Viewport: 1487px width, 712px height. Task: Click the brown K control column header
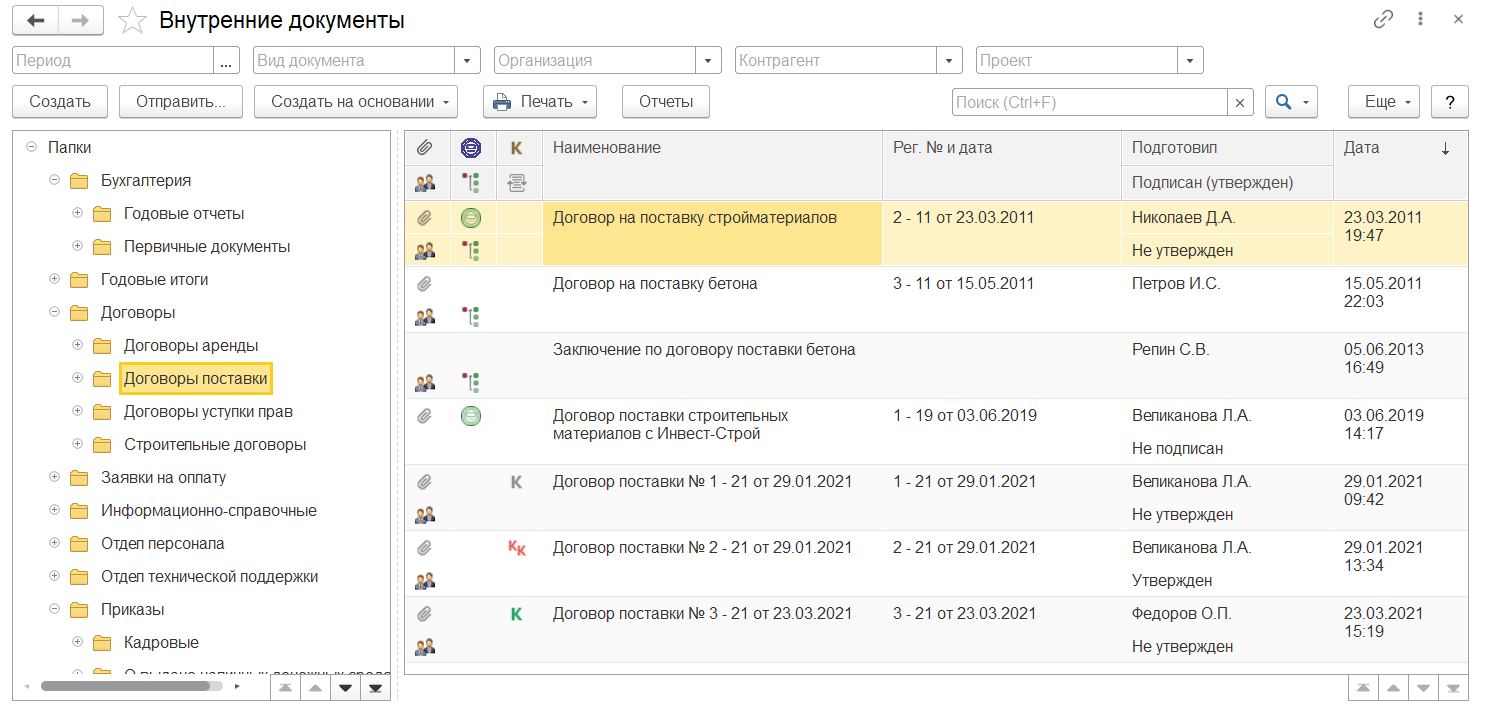[x=517, y=148]
